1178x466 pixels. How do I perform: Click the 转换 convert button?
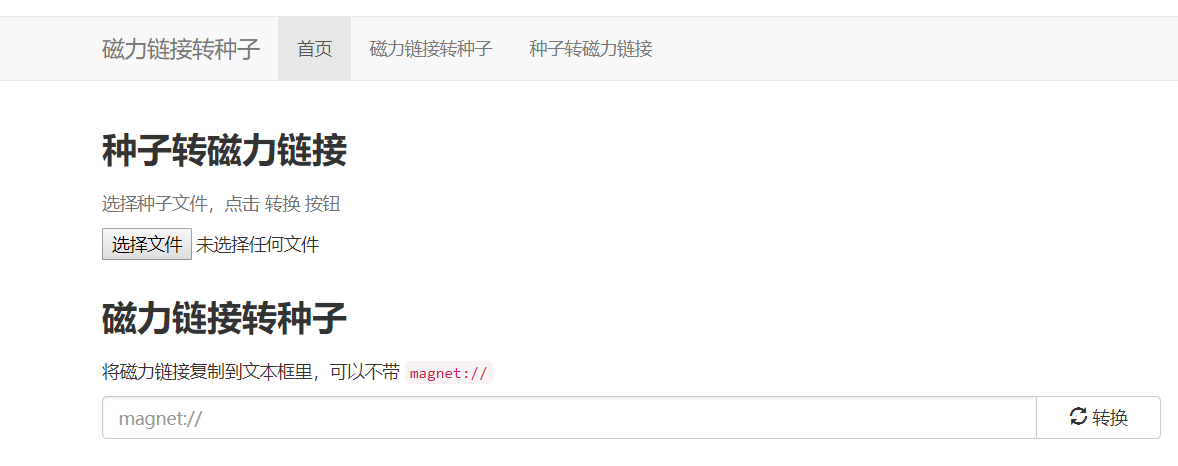point(1098,418)
